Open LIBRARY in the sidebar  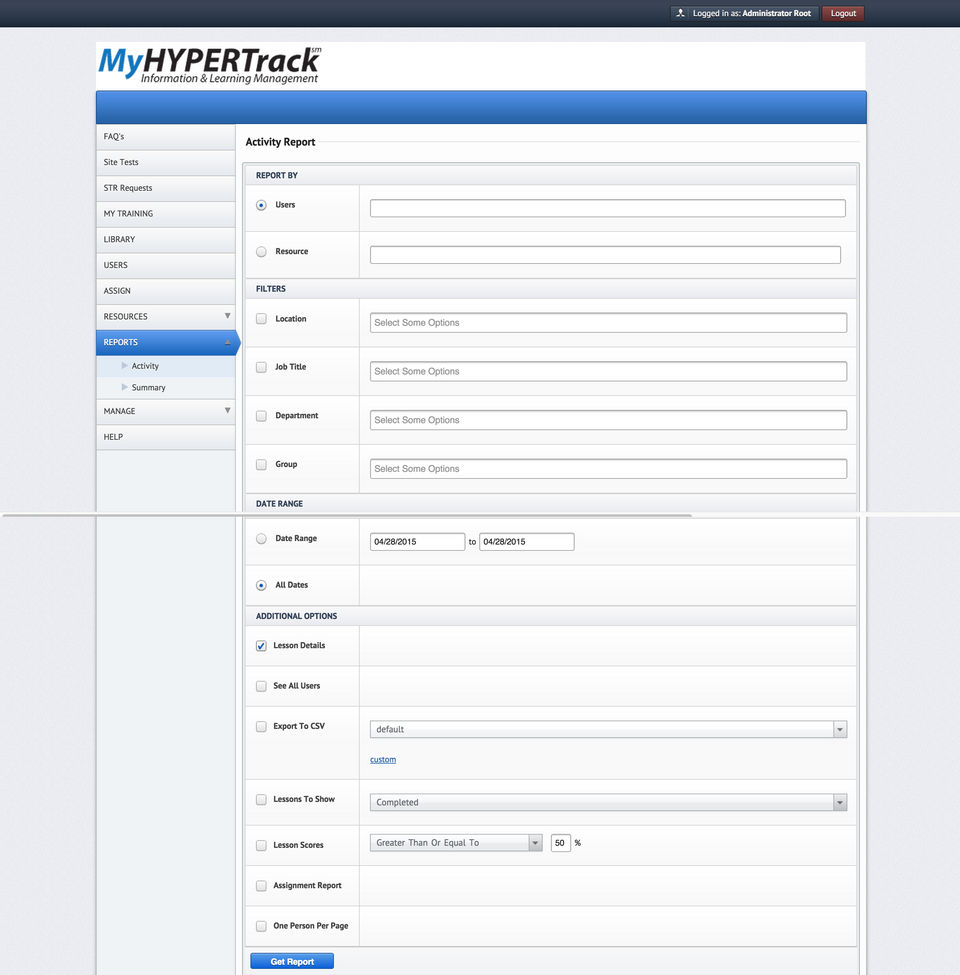[166, 239]
